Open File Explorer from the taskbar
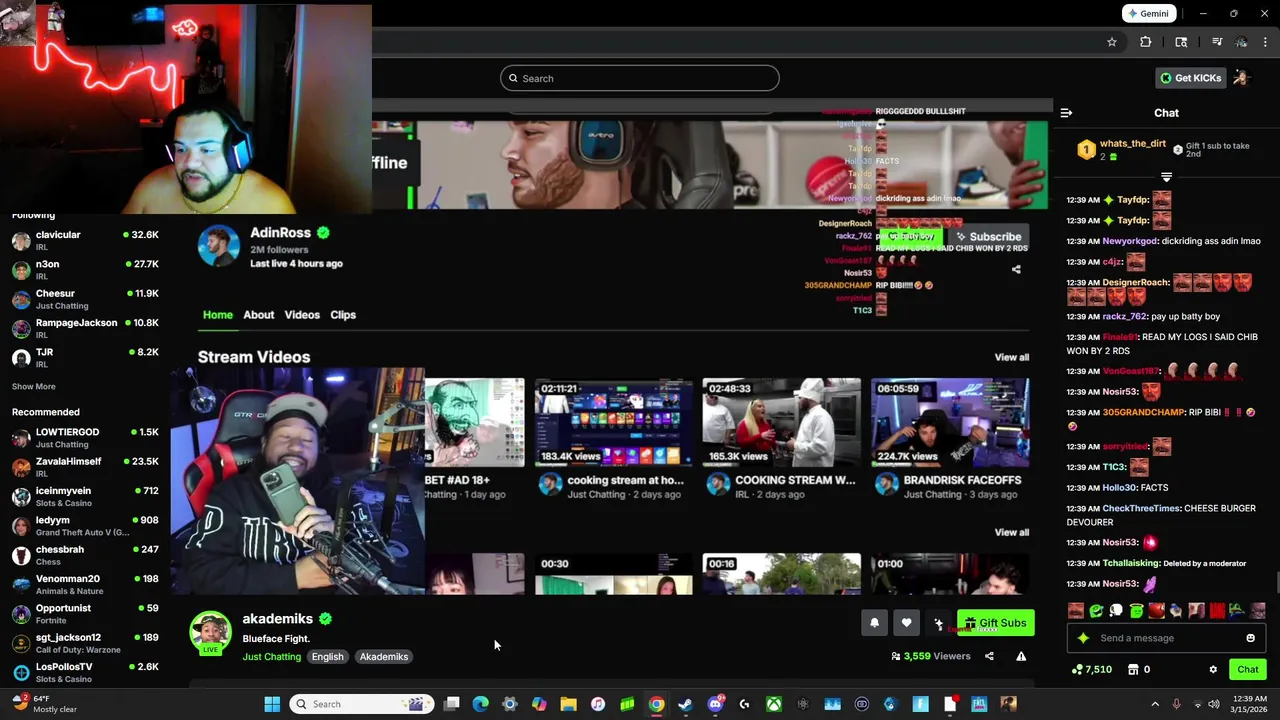1280x720 pixels. pyautogui.click(x=568, y=704)
